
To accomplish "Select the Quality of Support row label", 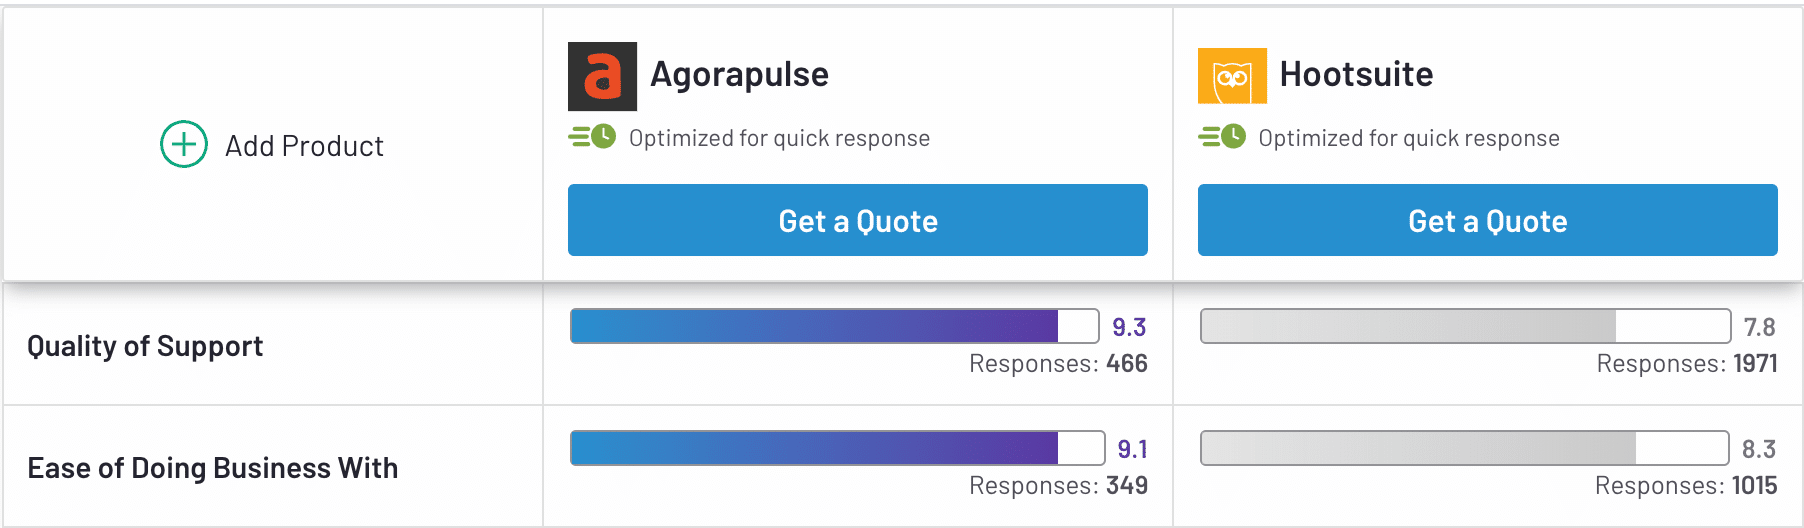I will tap(145, 346).
